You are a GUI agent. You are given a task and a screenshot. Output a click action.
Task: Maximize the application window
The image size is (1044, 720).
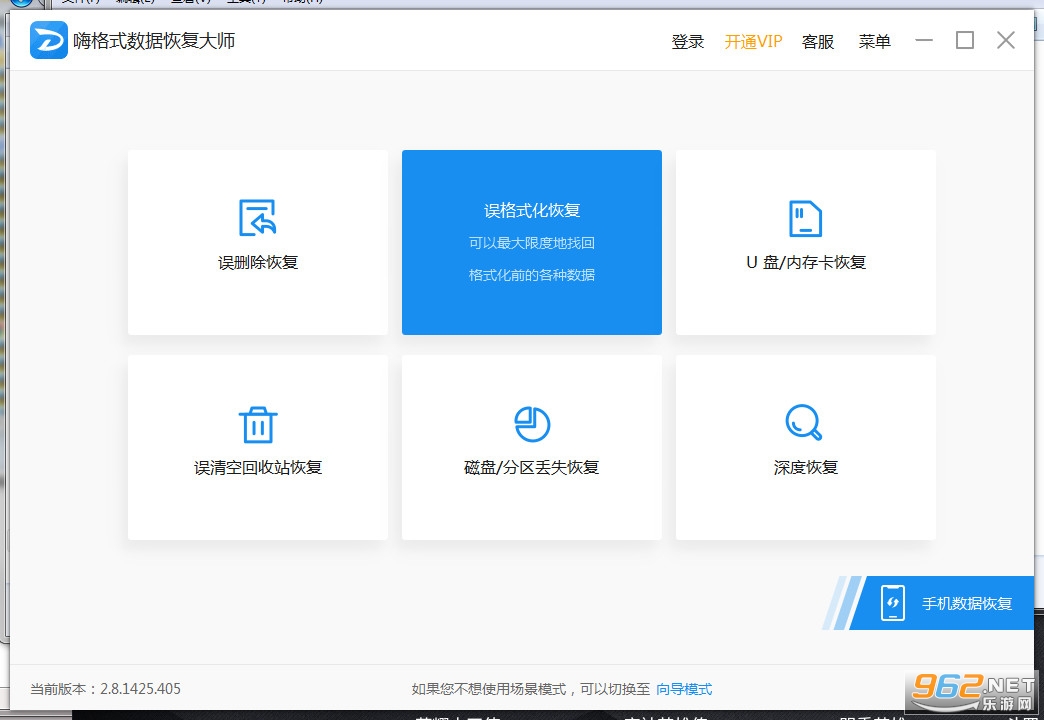[x=965, y=41]
